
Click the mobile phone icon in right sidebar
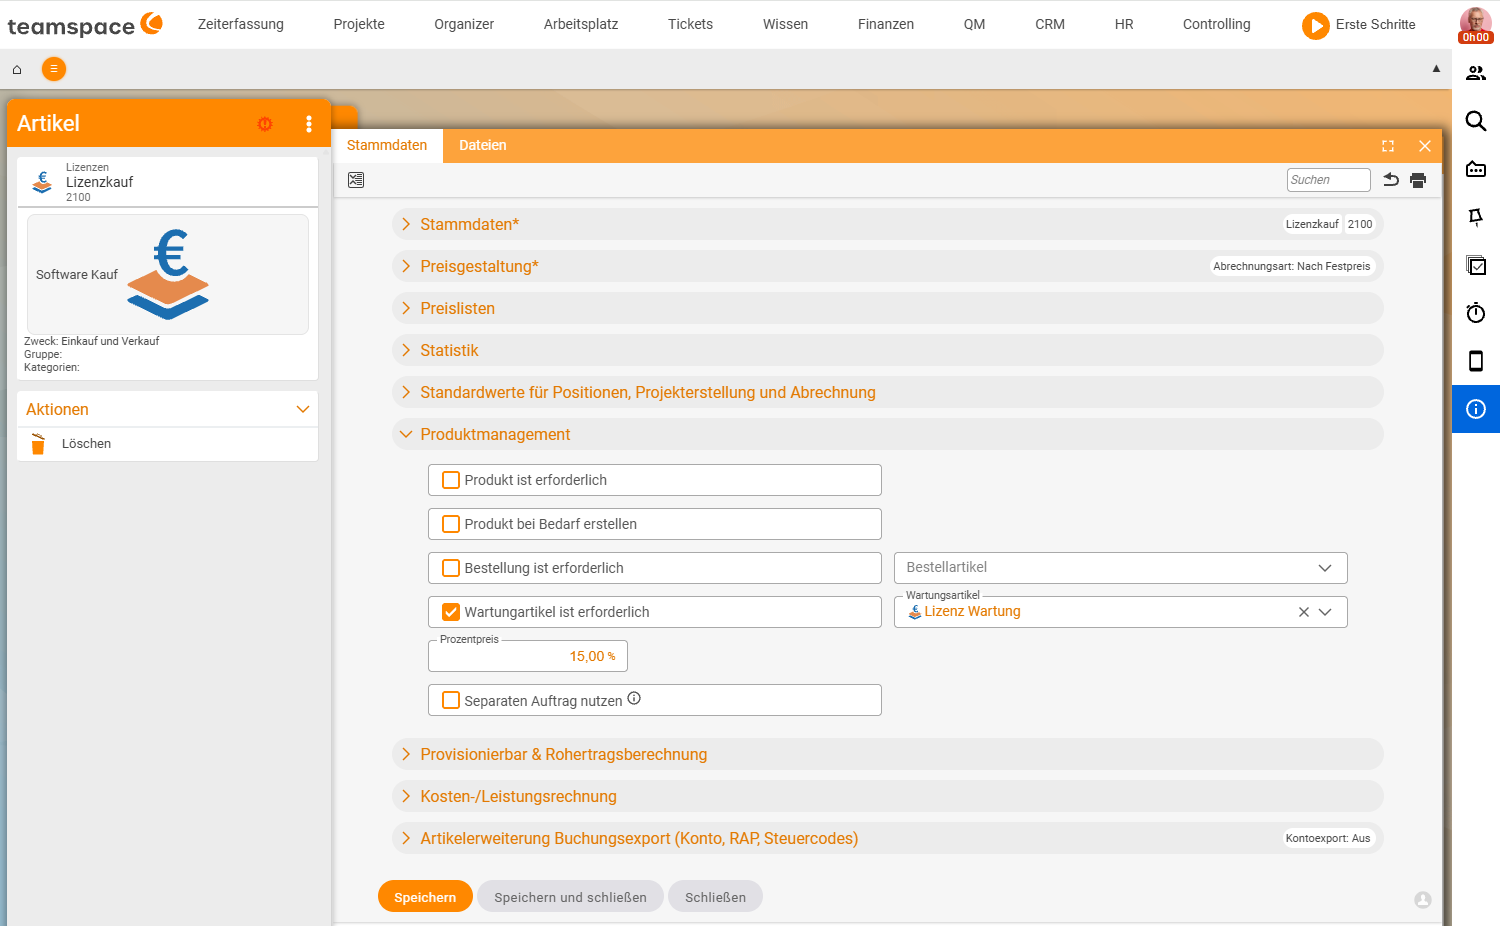coord(1476,361)
